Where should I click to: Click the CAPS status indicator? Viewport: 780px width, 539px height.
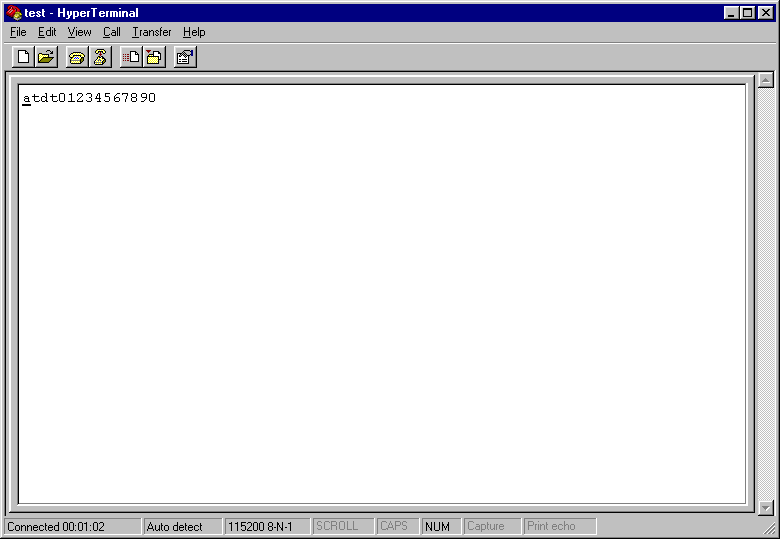398,526
